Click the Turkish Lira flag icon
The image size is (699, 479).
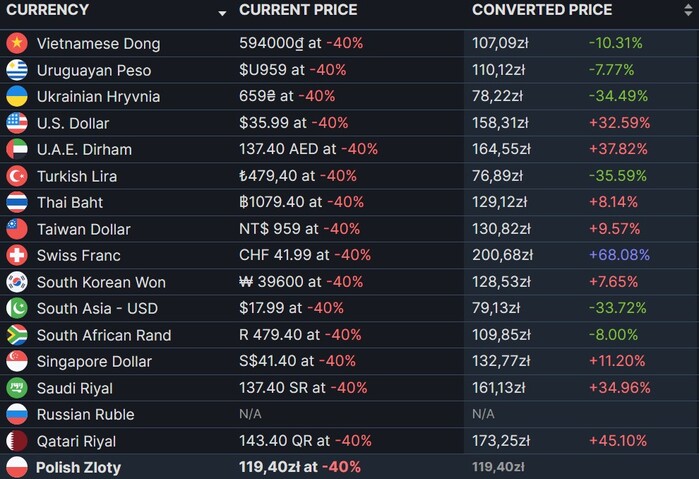click(x=16, y=176)
